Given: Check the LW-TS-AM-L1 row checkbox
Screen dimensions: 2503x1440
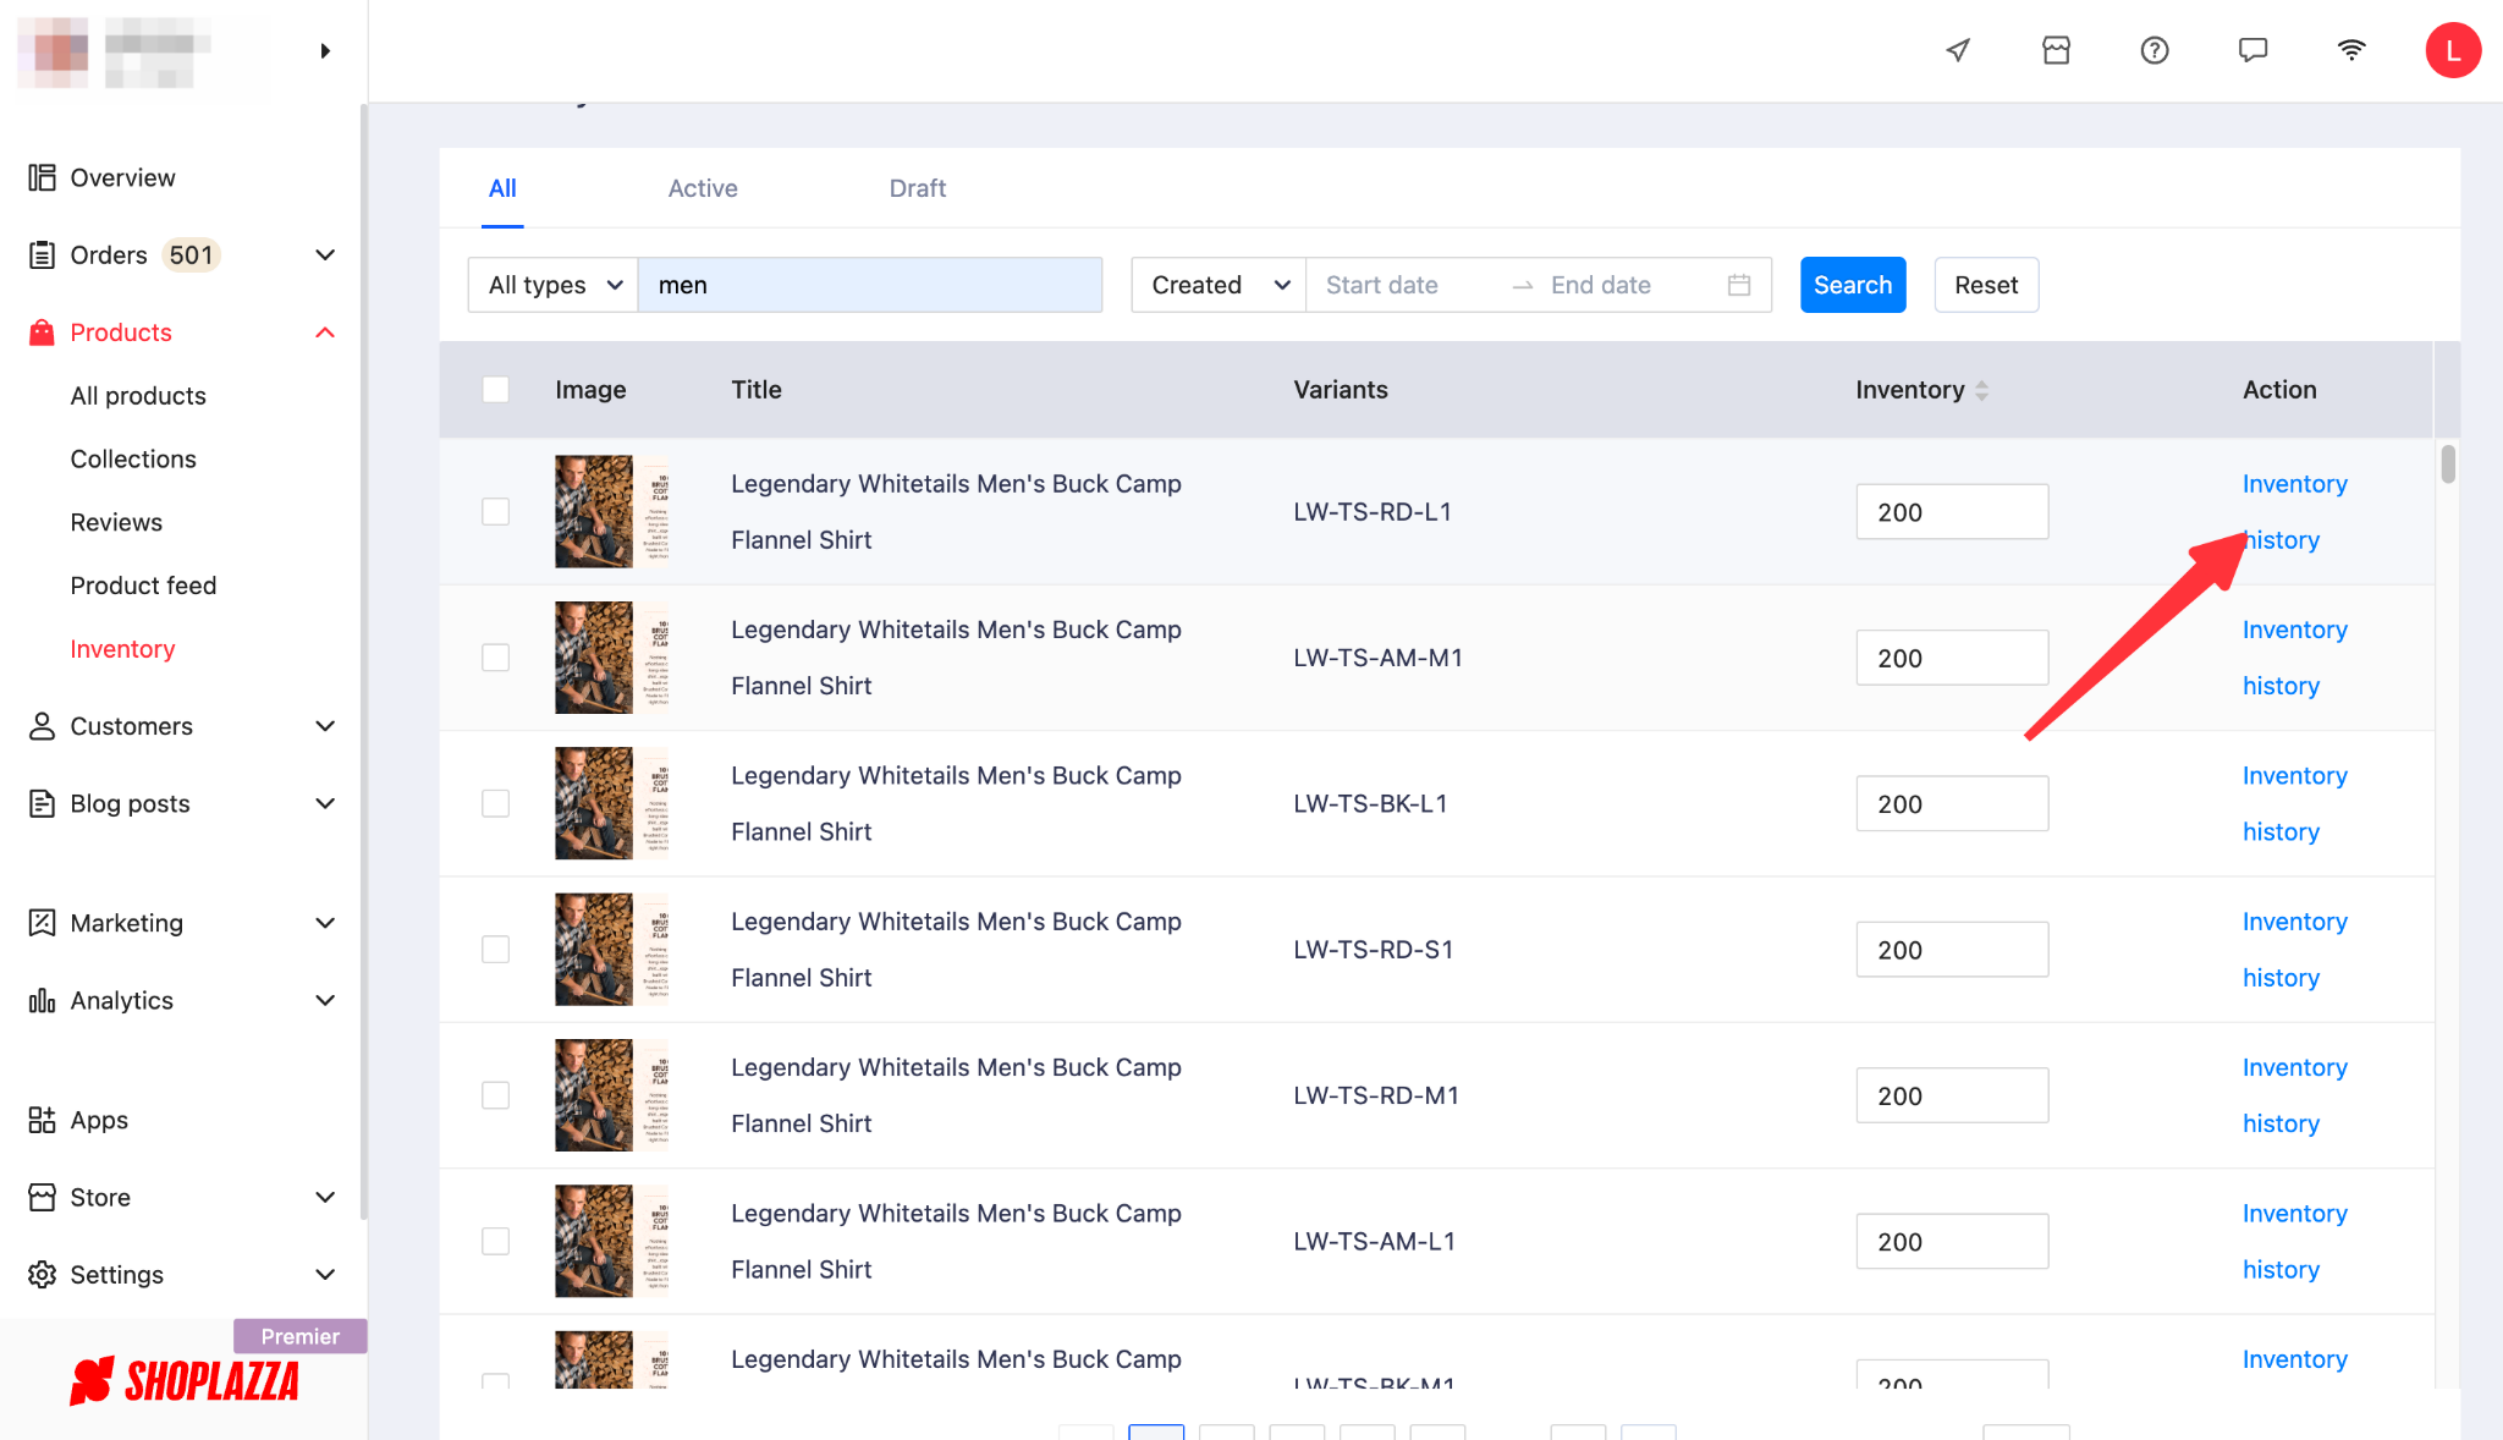Looking at the screenshot, I should click(x=495, y=1241).
